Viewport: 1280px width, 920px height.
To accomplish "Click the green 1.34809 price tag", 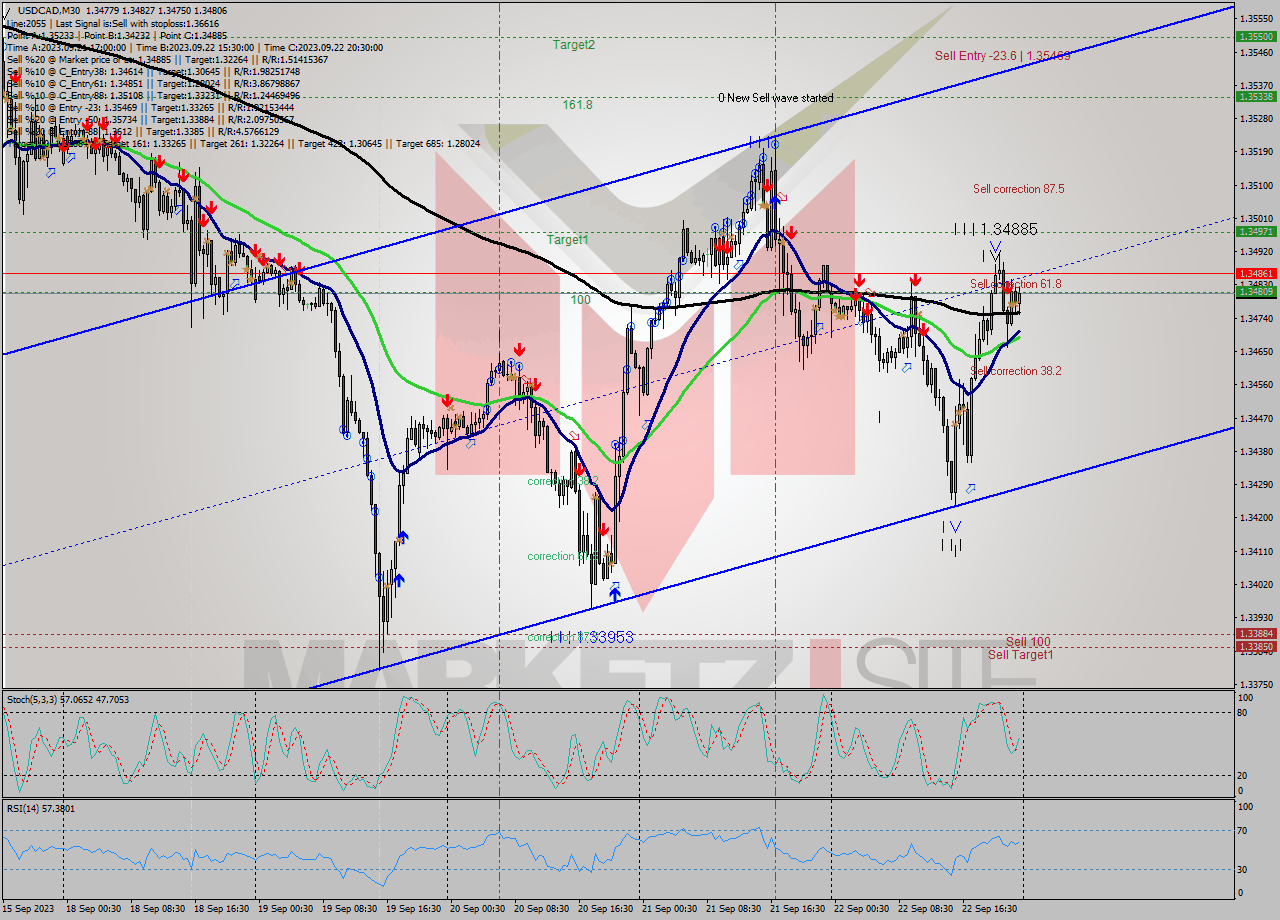I will [x=1255, y=292].
